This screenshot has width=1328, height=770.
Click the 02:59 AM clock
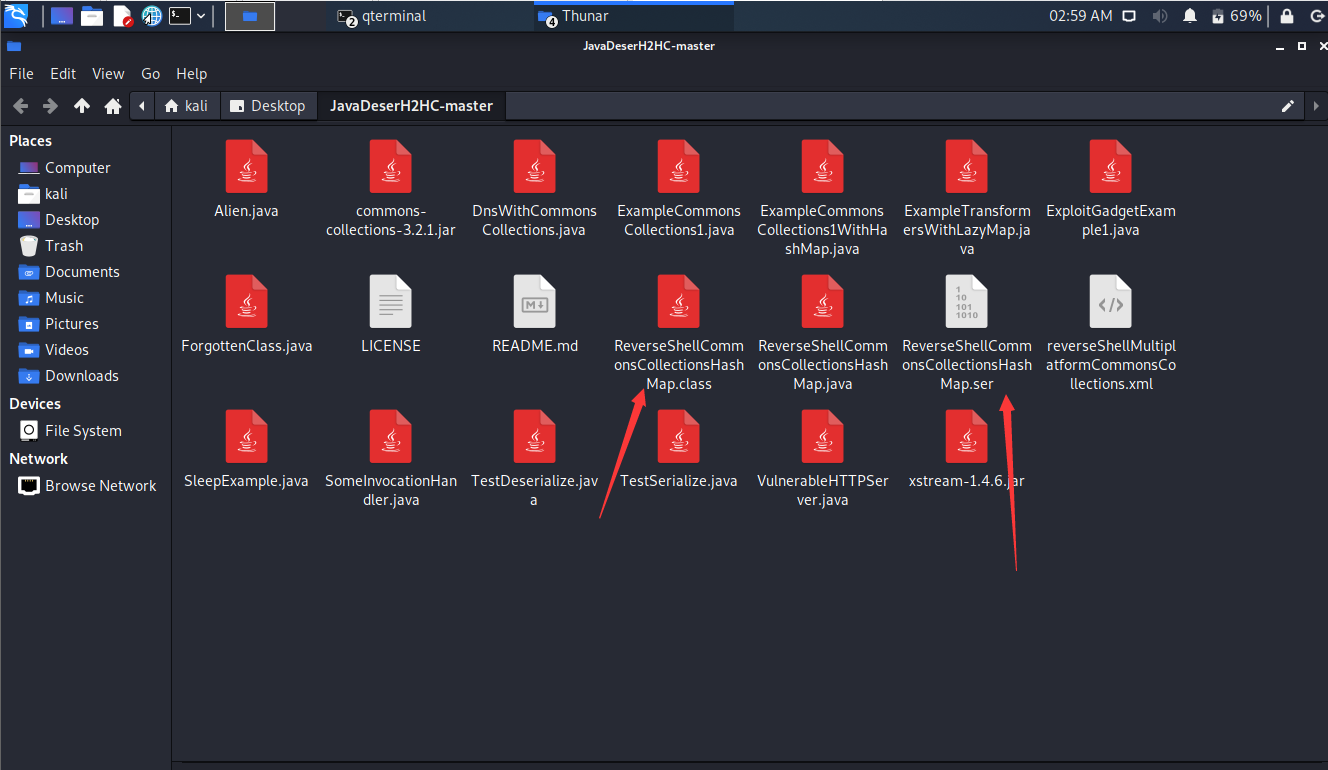(x=1080, y=16)
